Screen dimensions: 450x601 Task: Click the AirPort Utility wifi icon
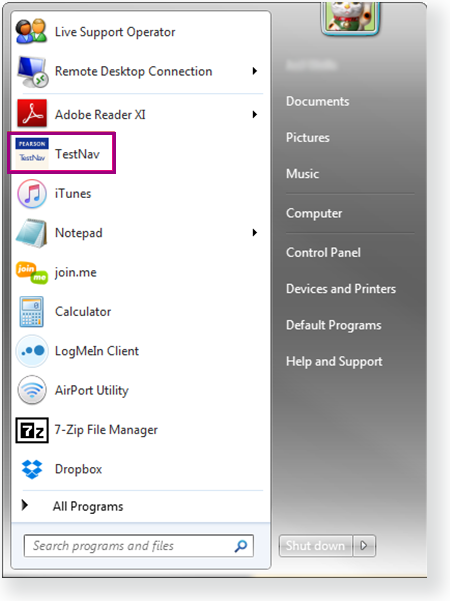pos(32,390)
